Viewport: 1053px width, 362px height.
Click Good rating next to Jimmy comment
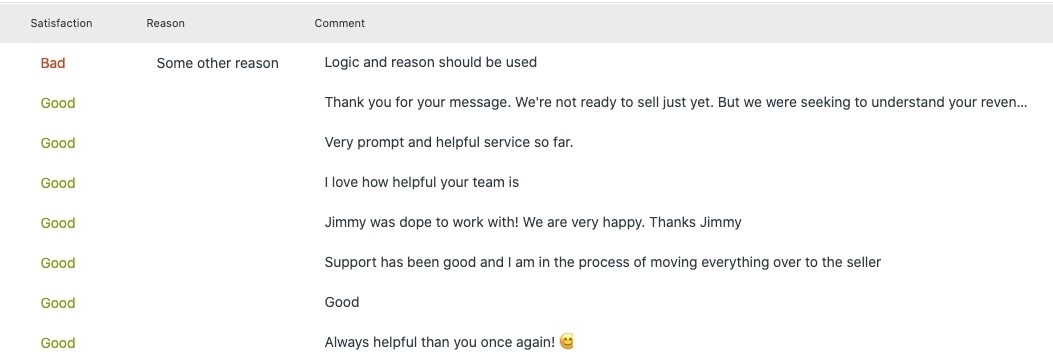point(58,223)
